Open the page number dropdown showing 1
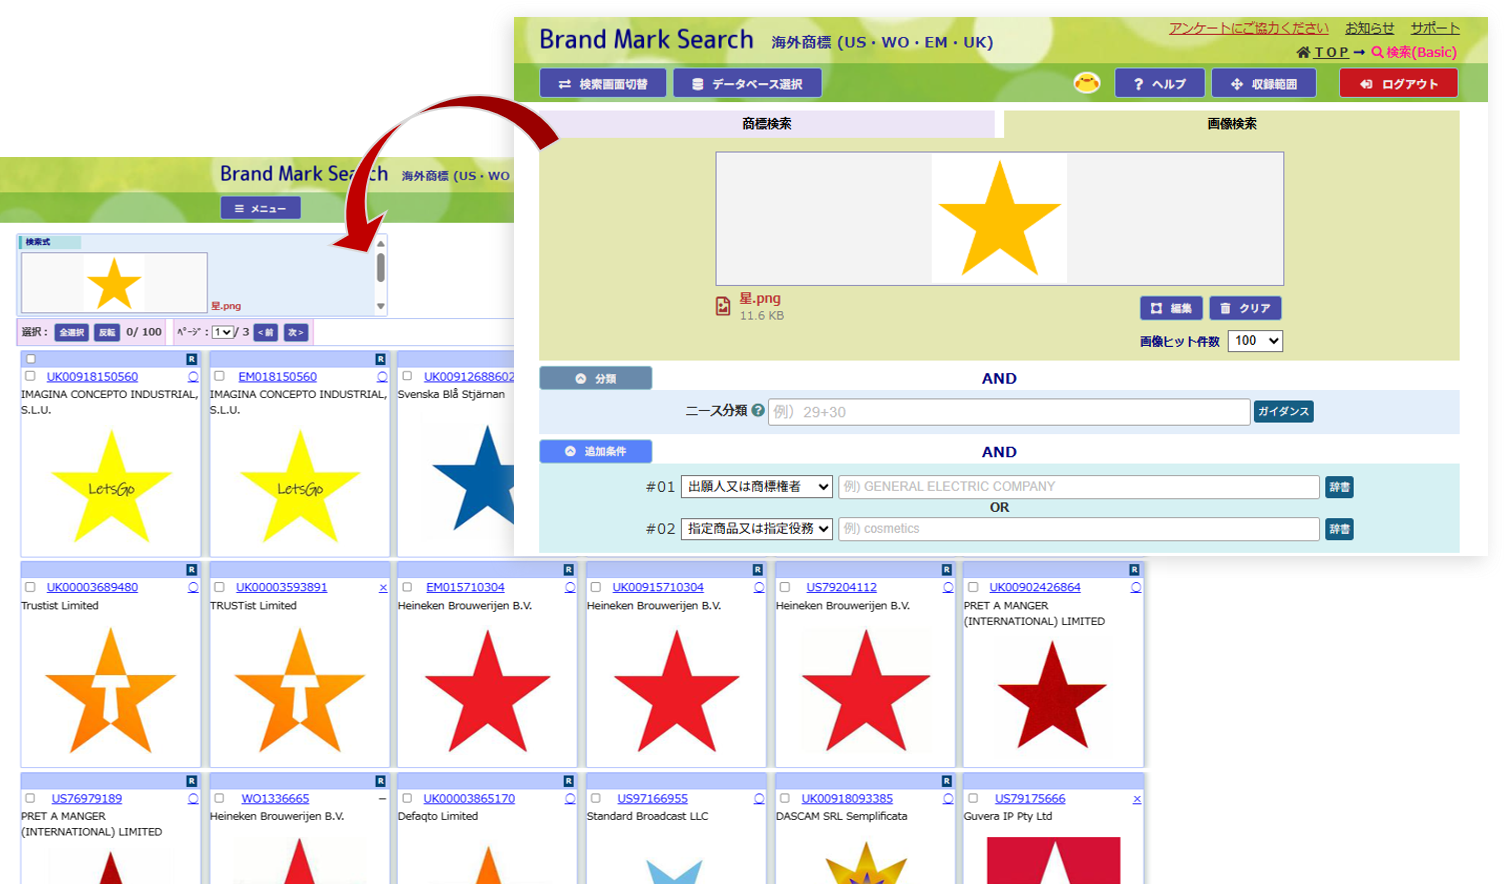This screenshot has width=1505, height=884. pyautogui.click(x=222, y=332)
